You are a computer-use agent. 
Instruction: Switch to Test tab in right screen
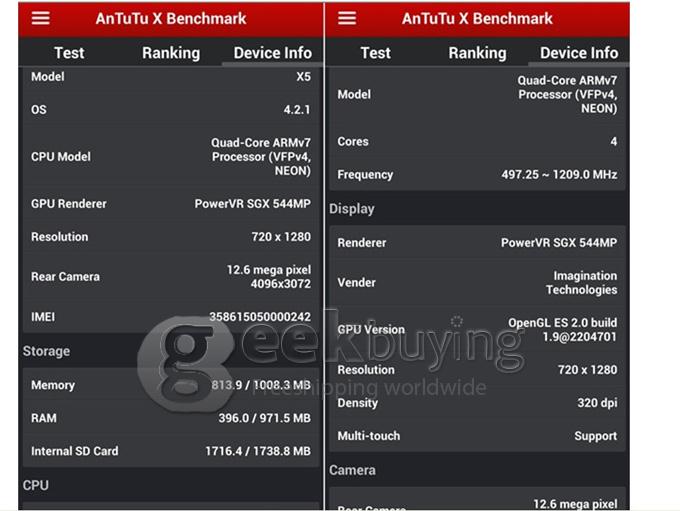pos(376,53)
